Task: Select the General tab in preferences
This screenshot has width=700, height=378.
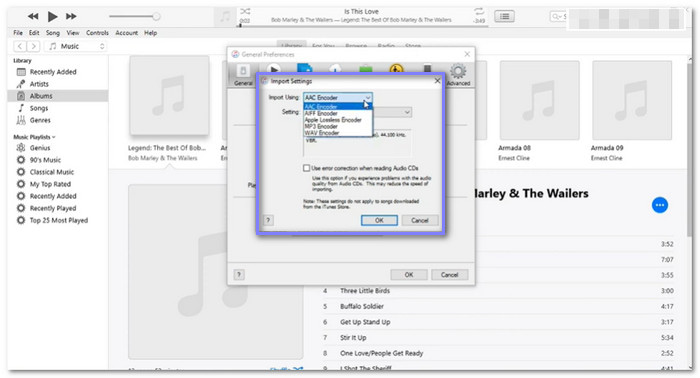Action: pos(243,75)
